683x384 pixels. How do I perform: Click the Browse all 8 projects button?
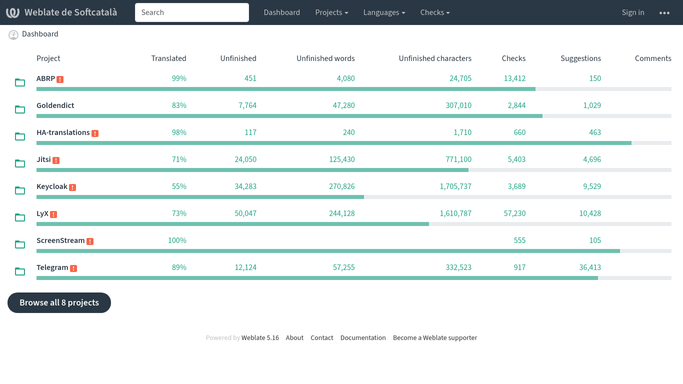click(59, 303)
